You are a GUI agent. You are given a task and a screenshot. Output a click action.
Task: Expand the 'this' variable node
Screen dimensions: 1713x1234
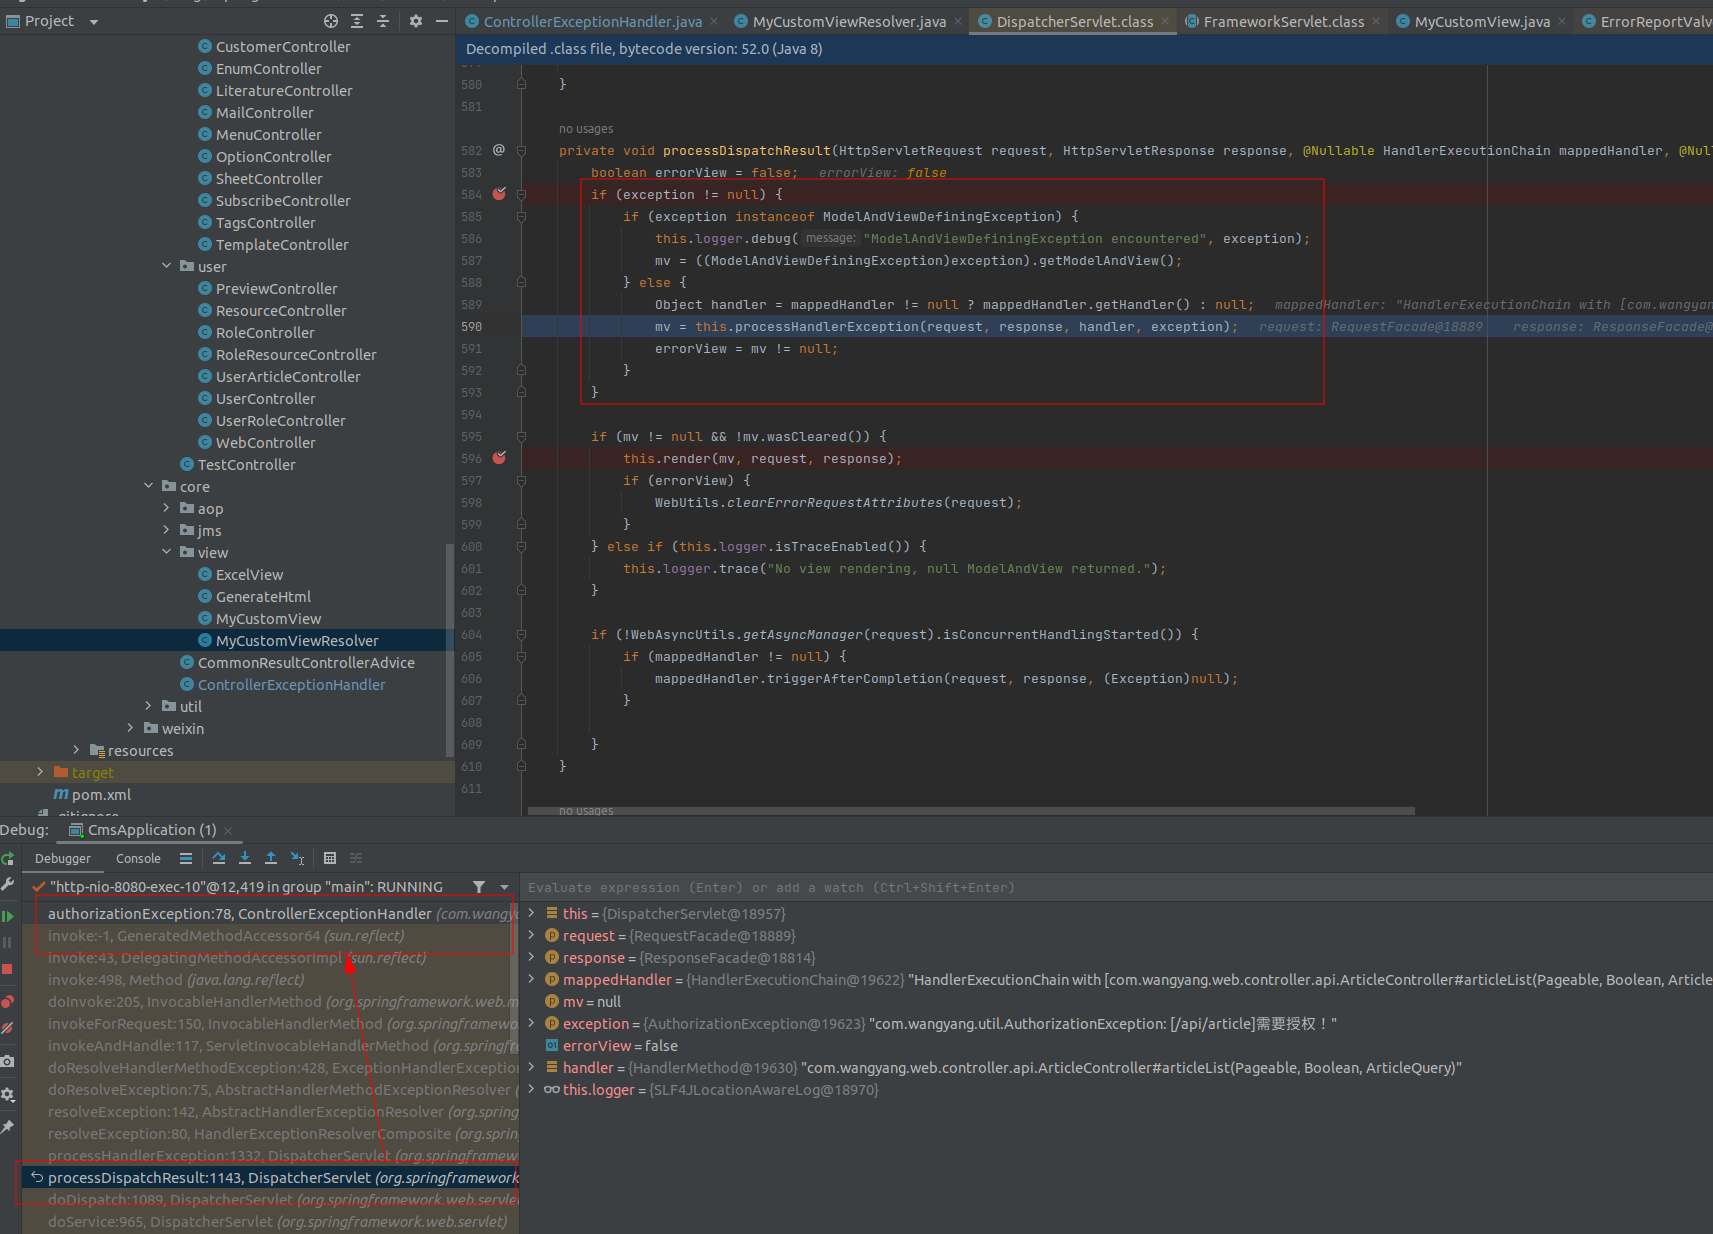532,913
